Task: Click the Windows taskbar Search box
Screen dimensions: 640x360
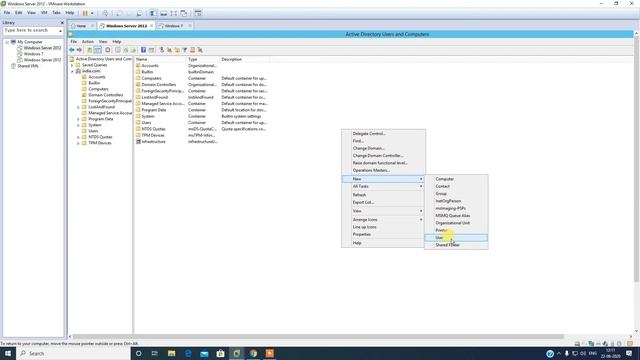Action: [x=73, y=353]
